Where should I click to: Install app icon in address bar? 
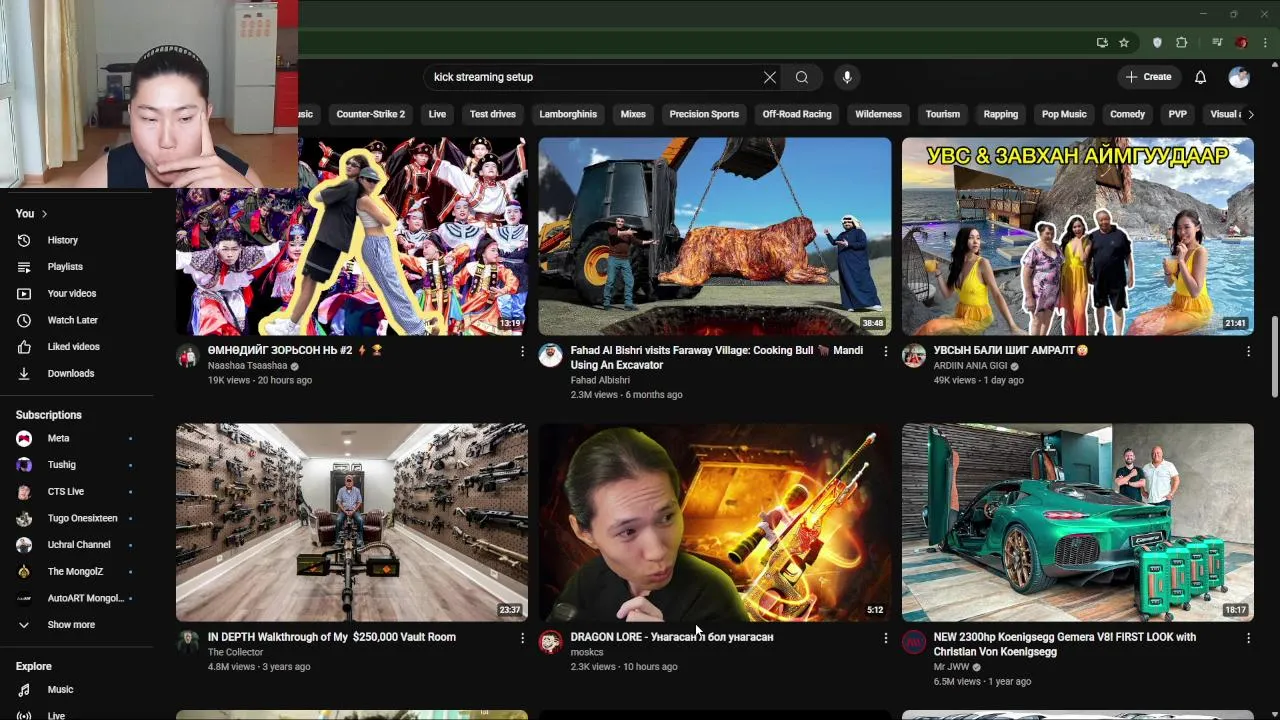click(x=1102, y=43)
